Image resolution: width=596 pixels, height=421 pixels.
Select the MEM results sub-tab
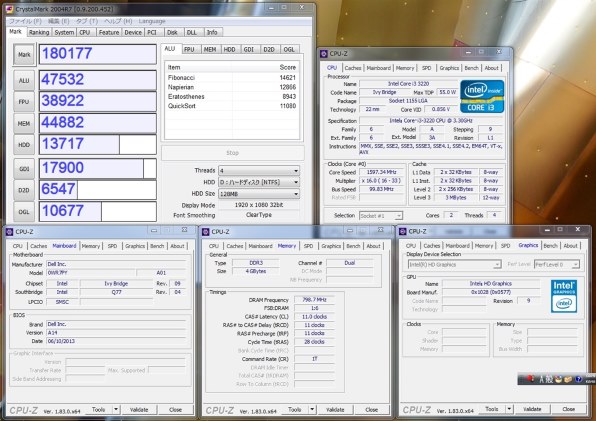(210, 49)
